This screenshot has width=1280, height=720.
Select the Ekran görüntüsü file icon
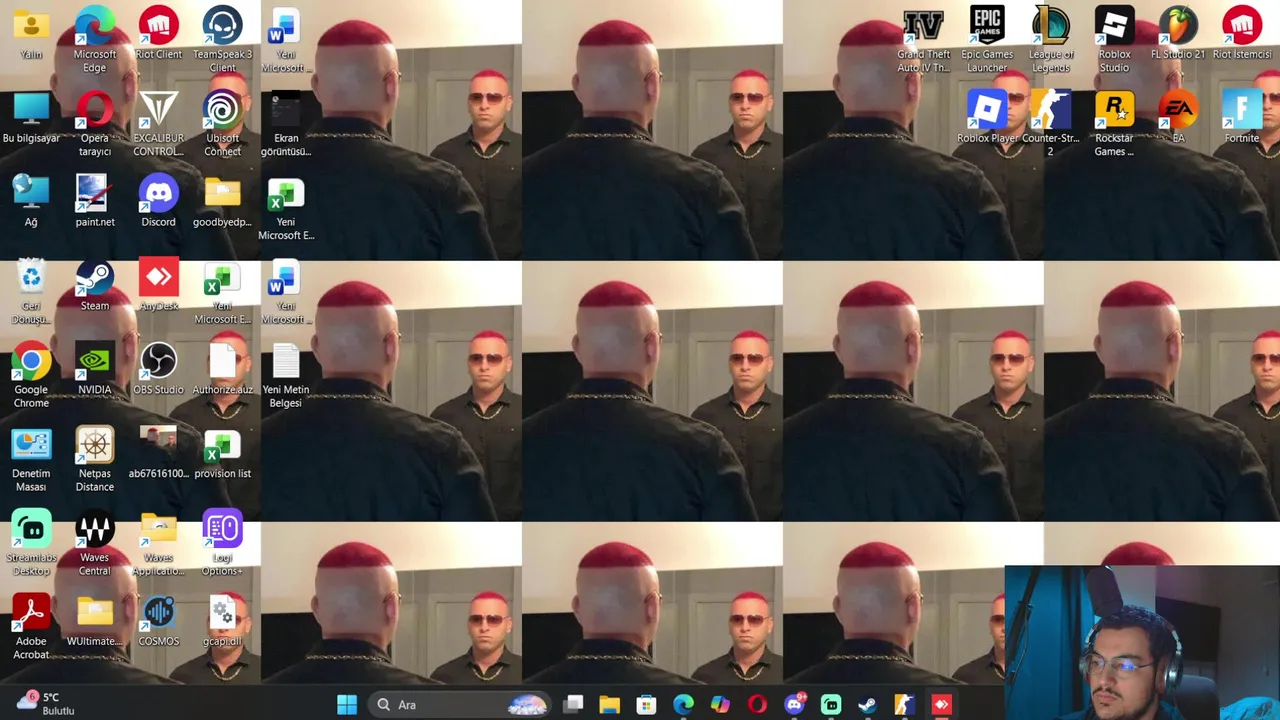click(x=286, y=123)
